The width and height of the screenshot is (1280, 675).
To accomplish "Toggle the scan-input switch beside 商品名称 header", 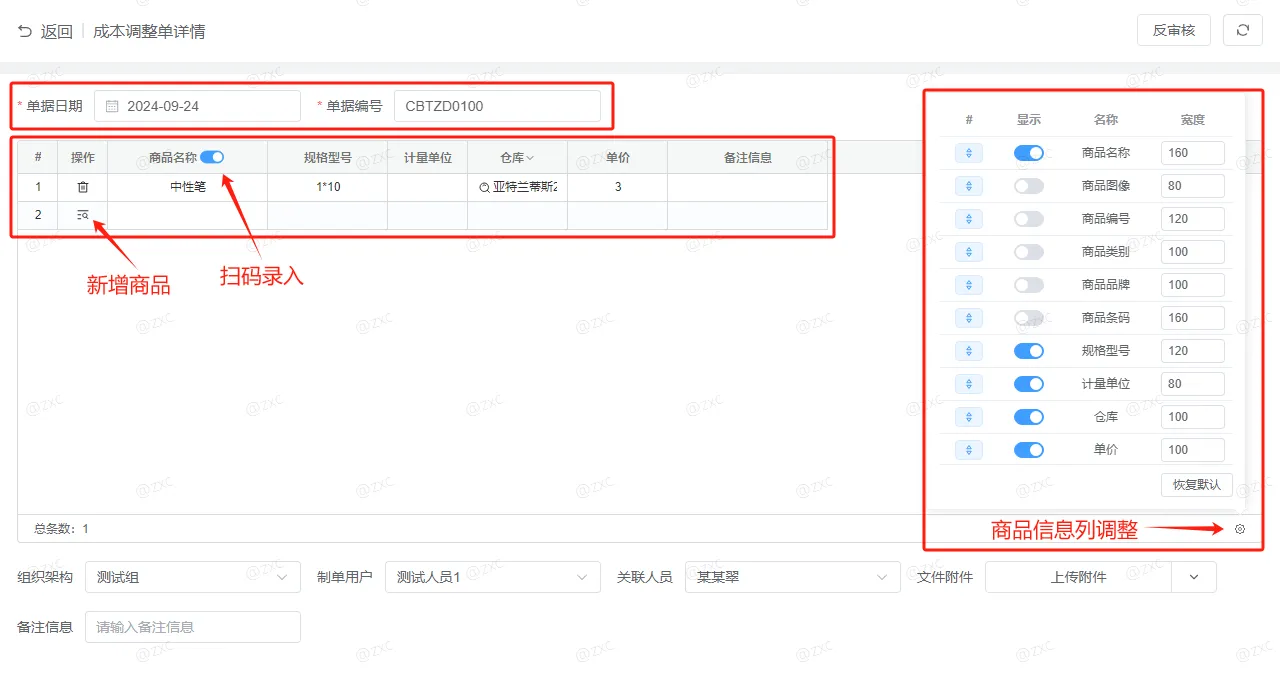I will tap(212, 157).
